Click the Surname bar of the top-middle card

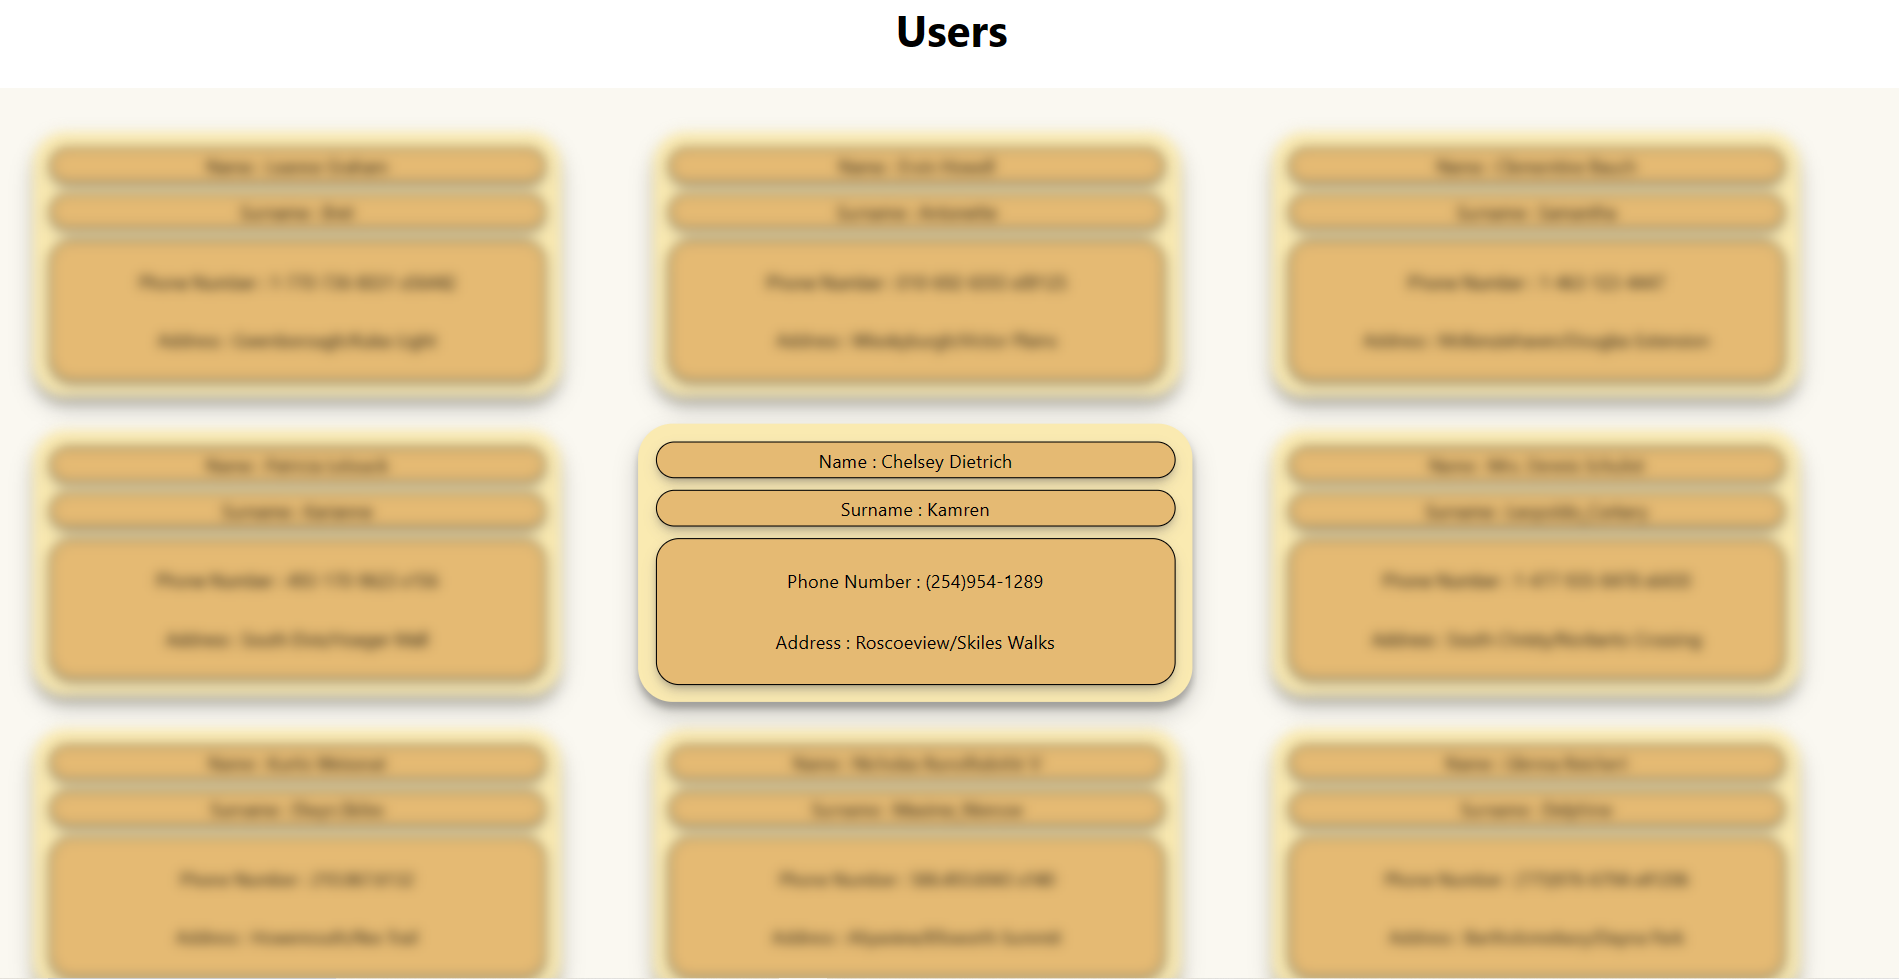[x=915, y=212]
